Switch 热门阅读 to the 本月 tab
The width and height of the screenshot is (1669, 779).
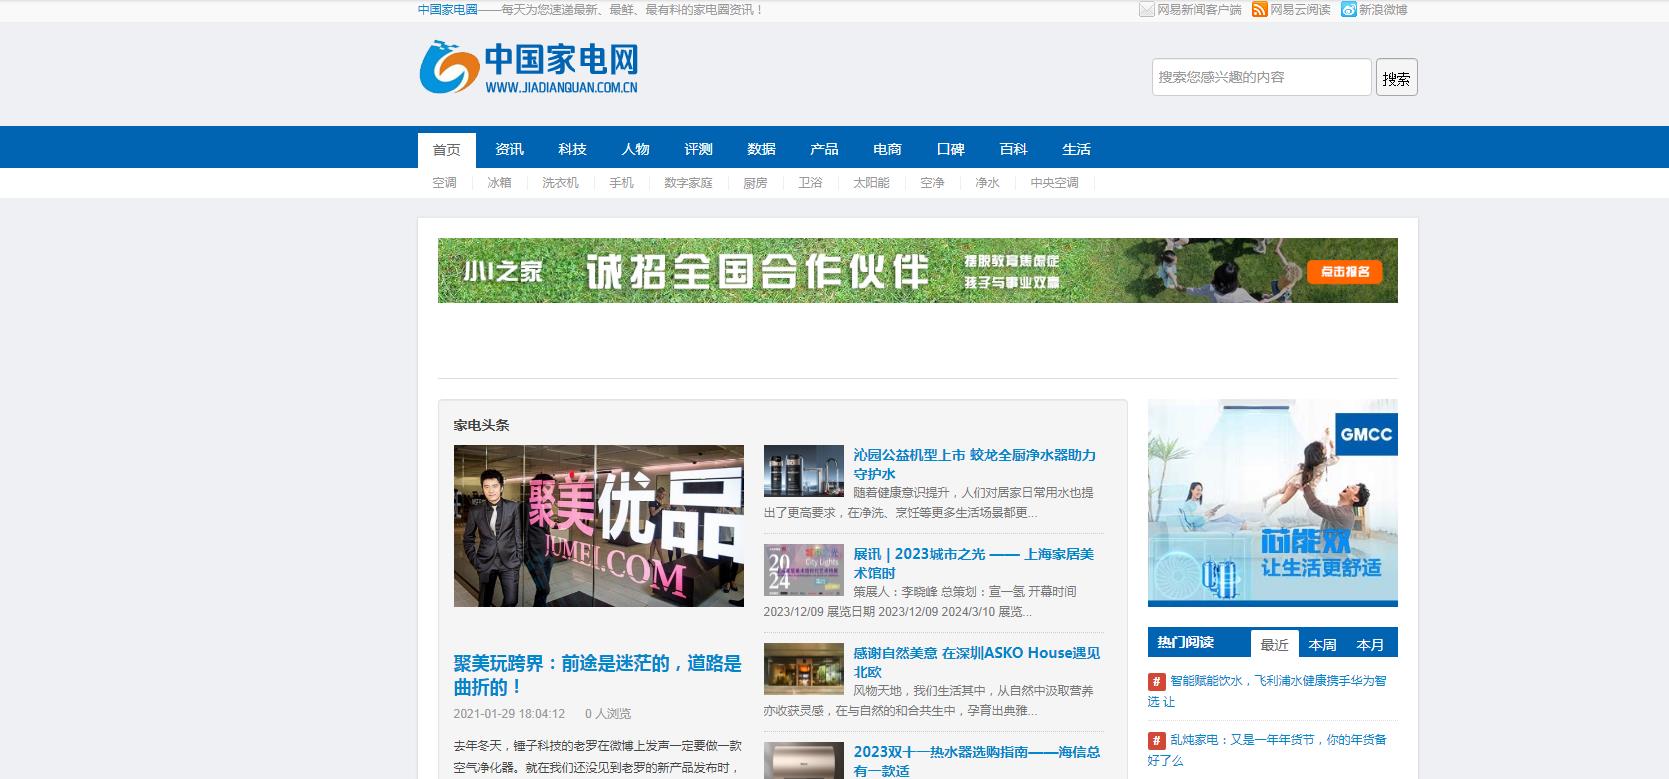[1371, 644]
